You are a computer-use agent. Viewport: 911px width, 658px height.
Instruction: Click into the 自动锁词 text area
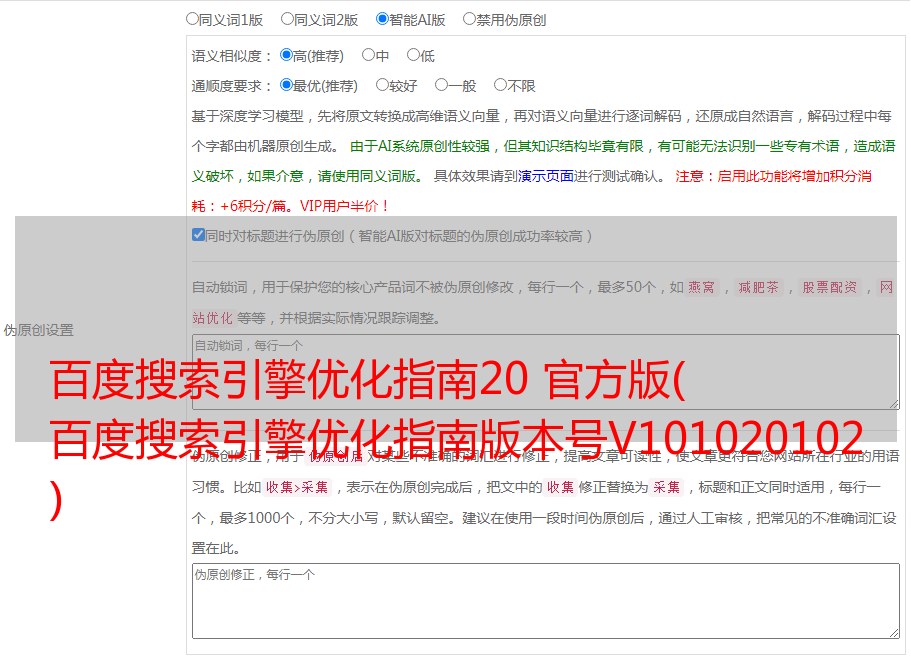pyautogui.click(x=546, y=372)
